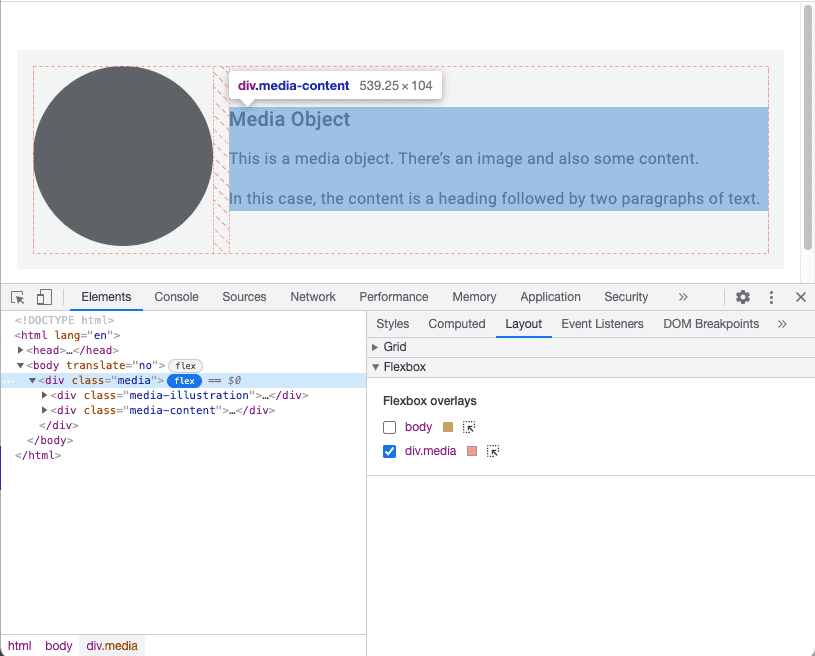Activate the inspect element picker tool
This screenshot has width=815, height=656.
click(17, 297)
